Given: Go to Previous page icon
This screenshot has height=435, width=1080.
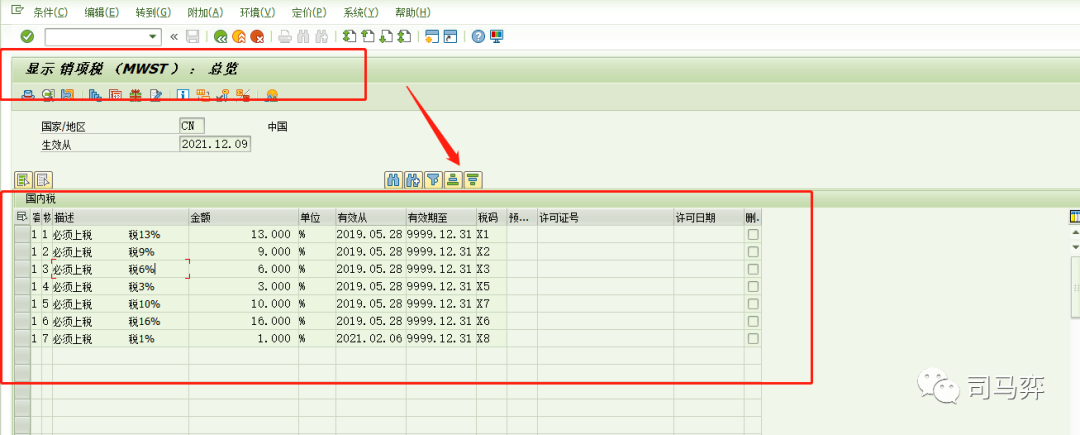Looking at the screenshot, I should tap(367, 36).
